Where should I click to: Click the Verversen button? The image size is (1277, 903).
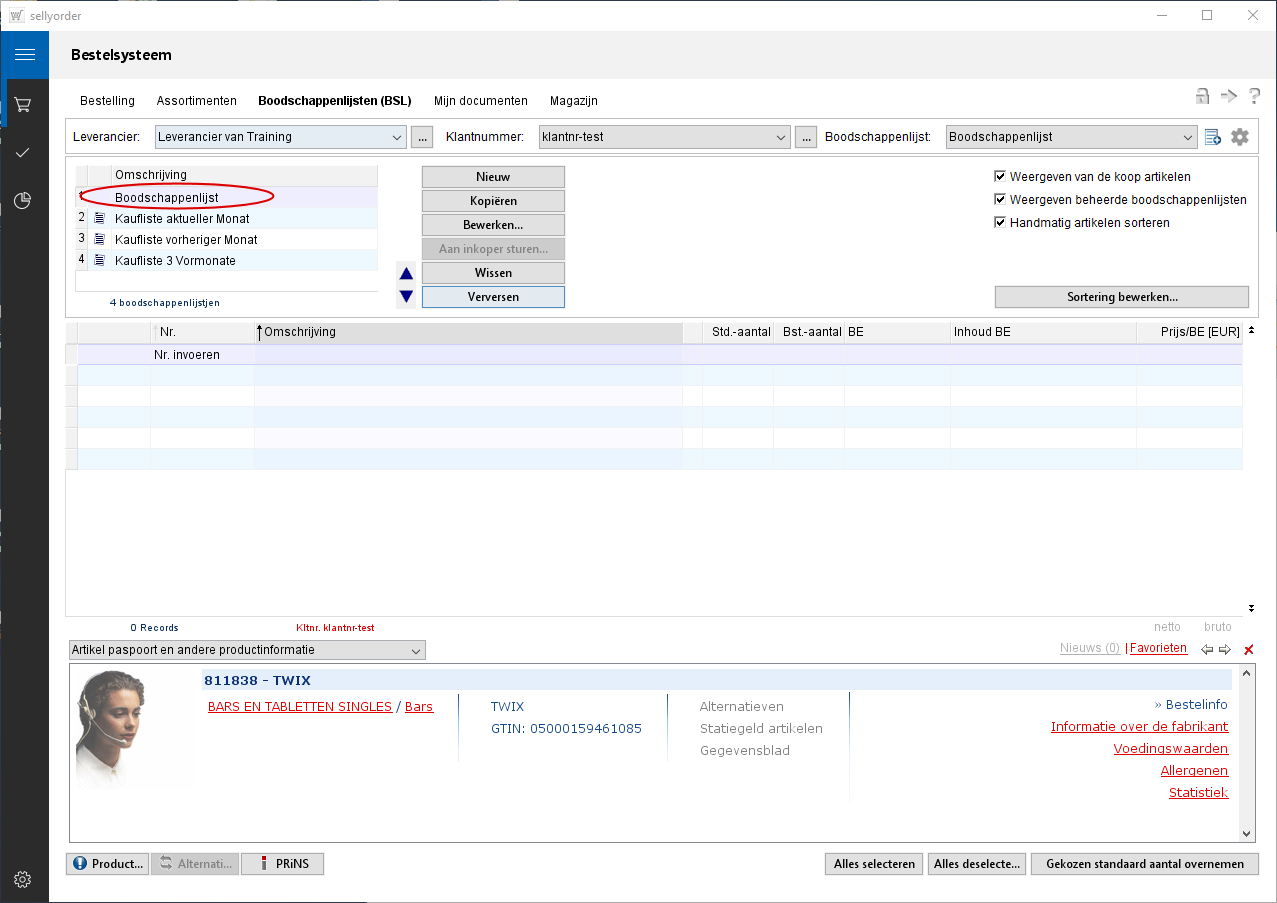[x=493, y=297]
